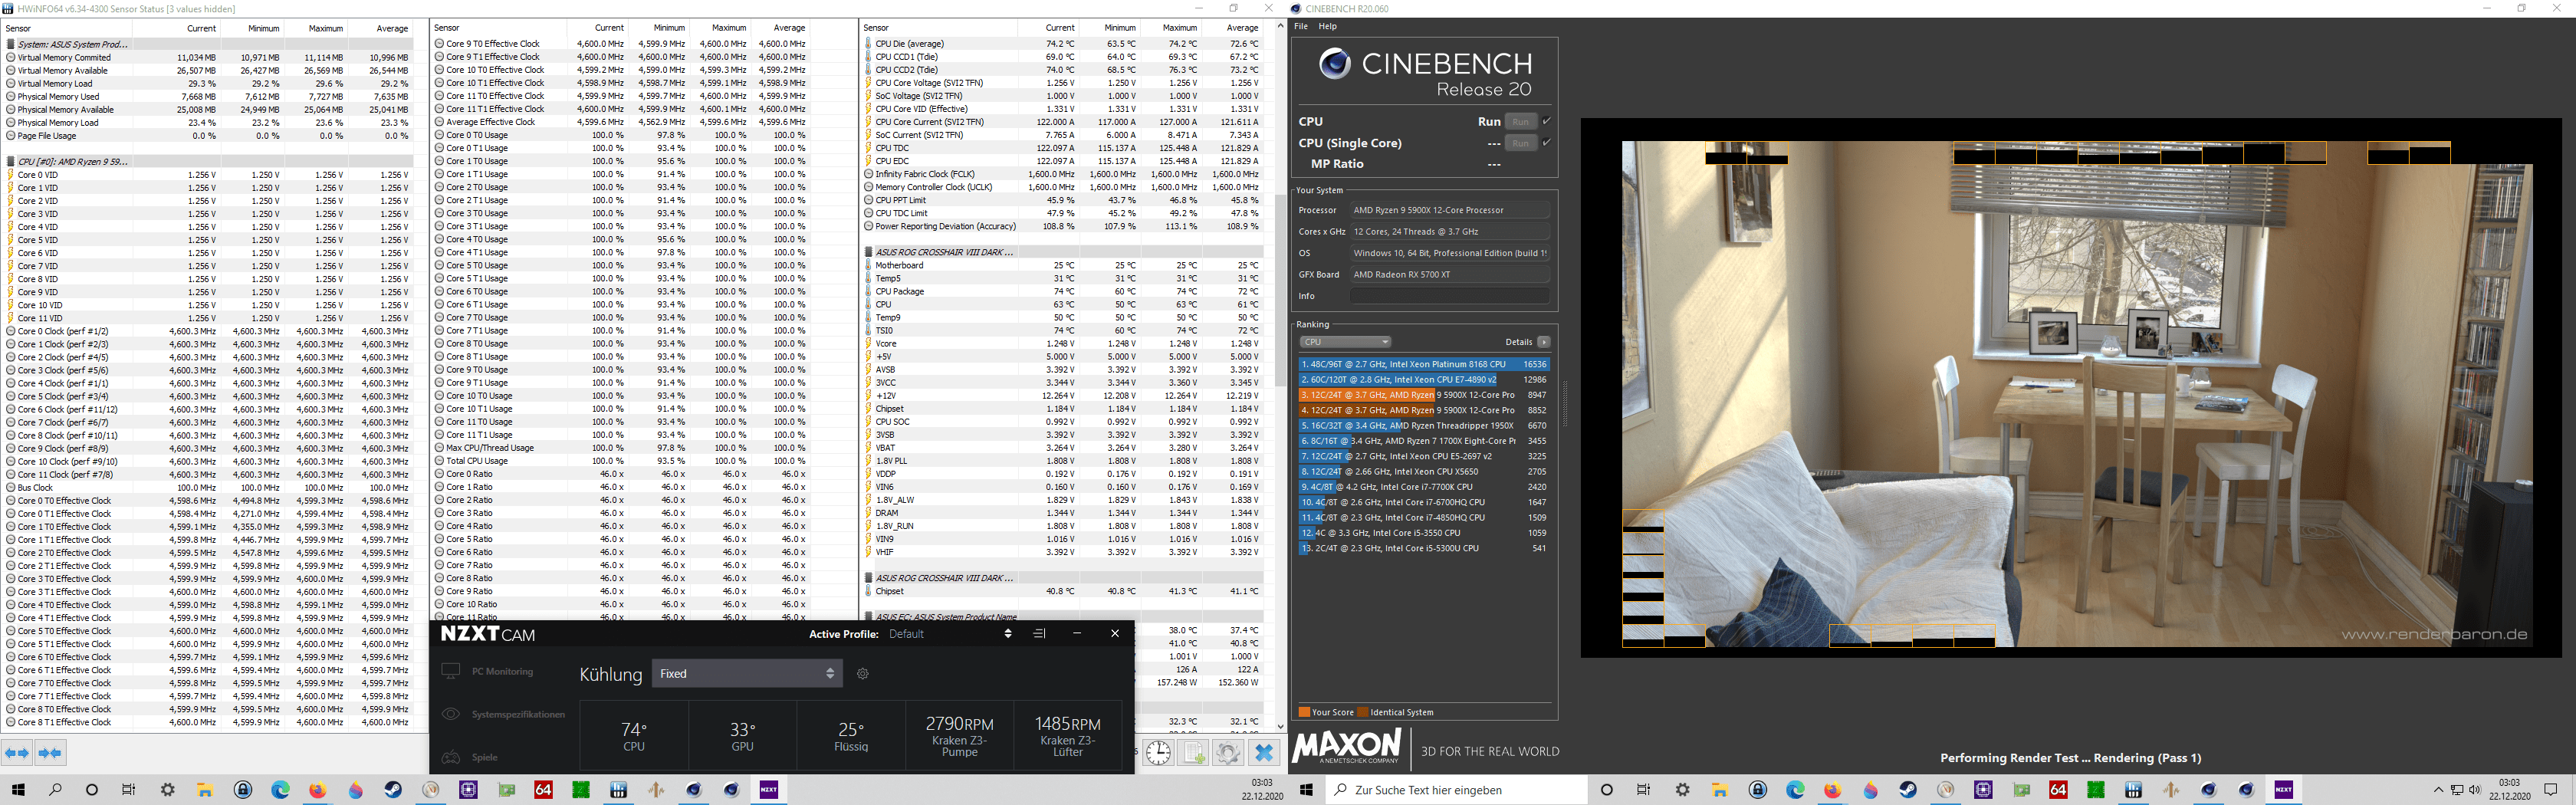The width and height of the screenshot is (2576, 805).
Task: Toggle the CPU test checkbox
Action: click(x=1546, y=121)
